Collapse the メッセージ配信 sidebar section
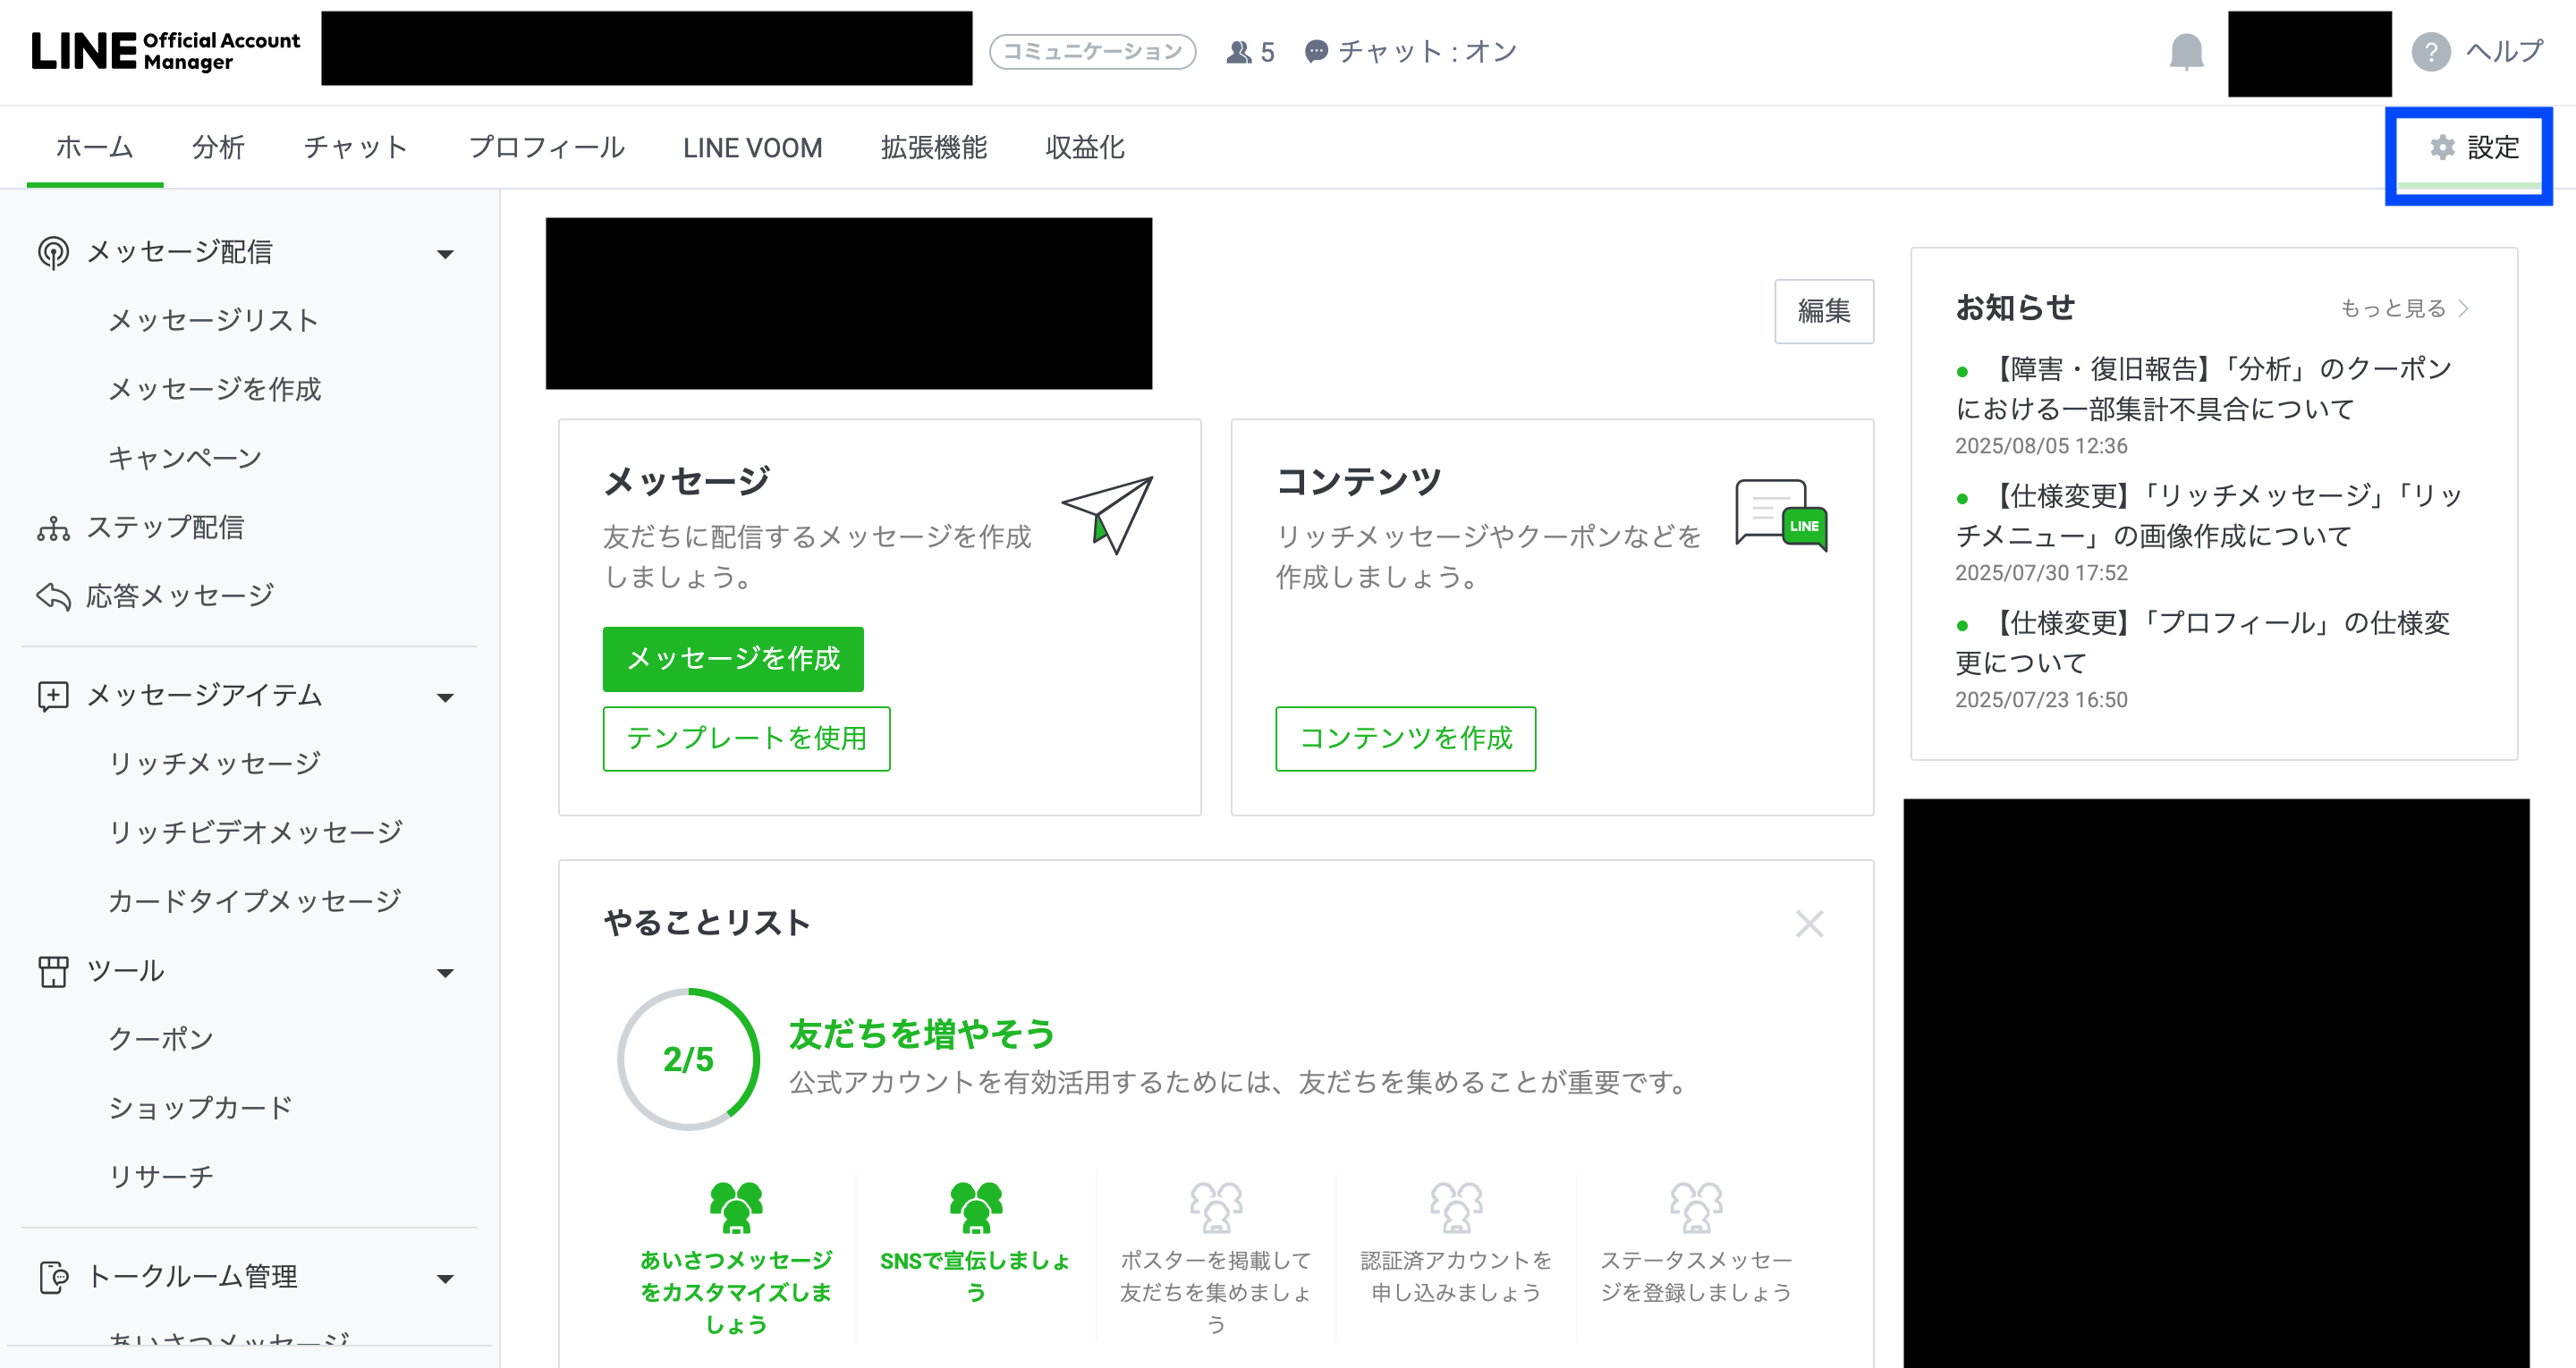 click(445, 254)
